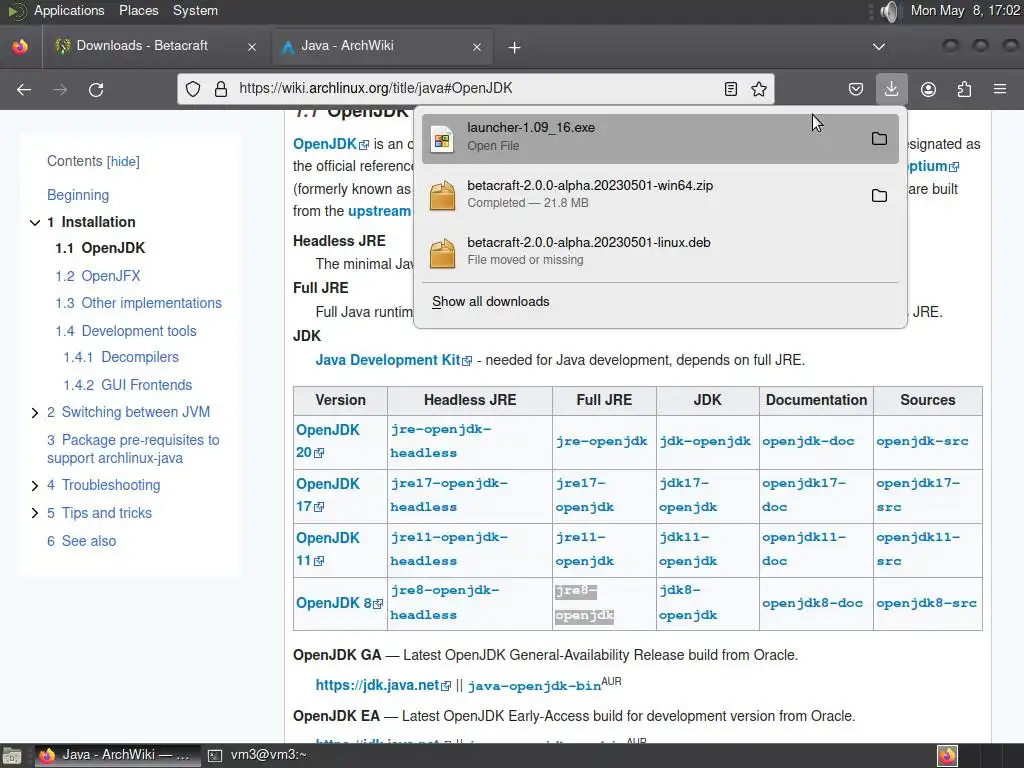Jump to 6 See also

[82, 541]
